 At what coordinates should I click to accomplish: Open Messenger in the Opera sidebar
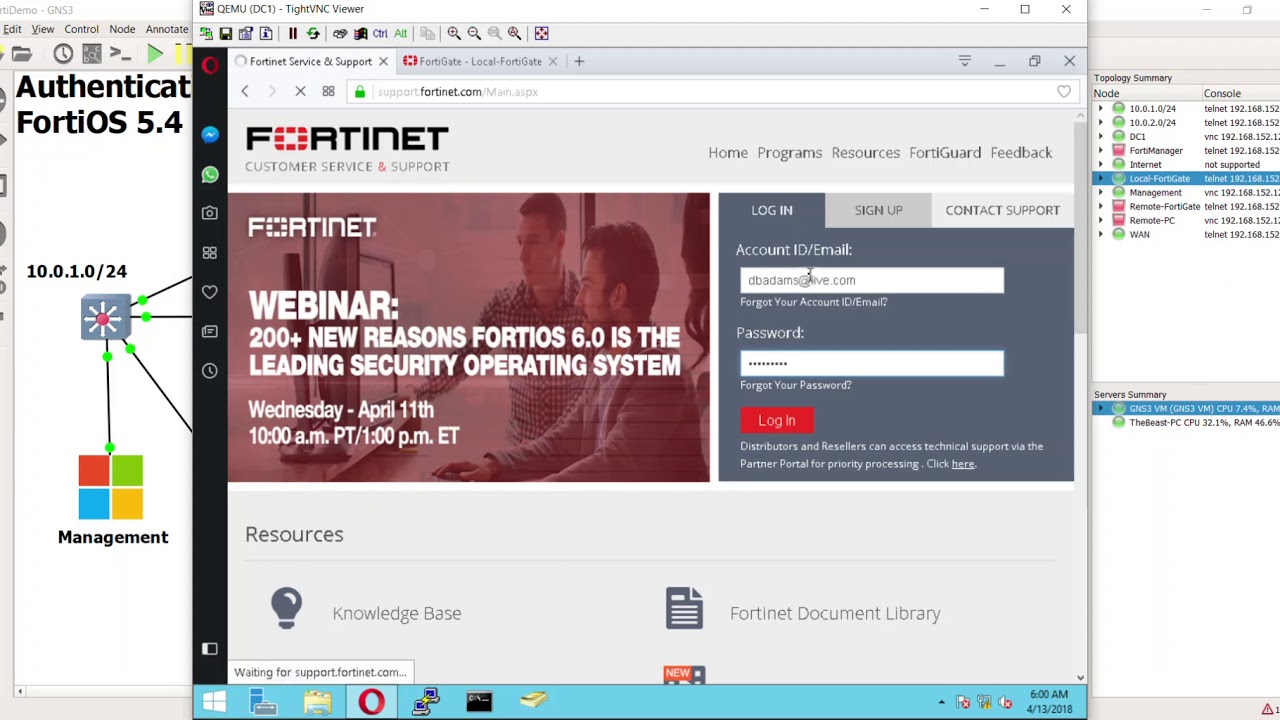coord(210,135)
